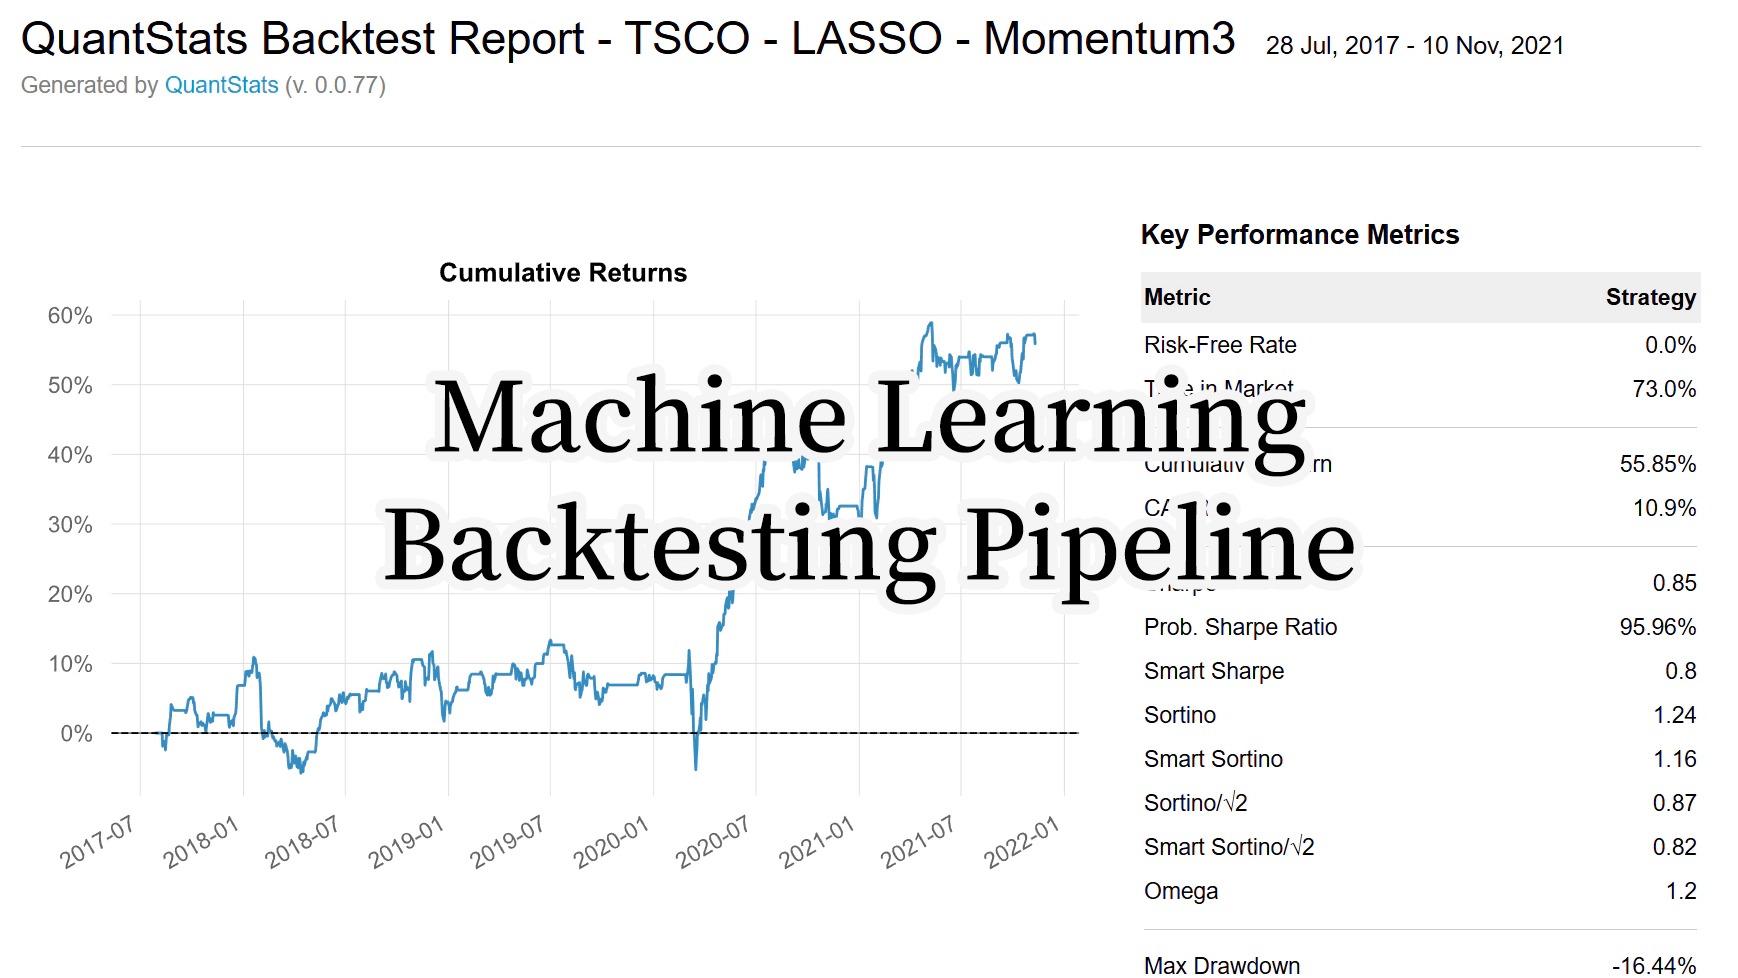
Task: Click the '2018-01' x-axis label
Action: point(200,842)
